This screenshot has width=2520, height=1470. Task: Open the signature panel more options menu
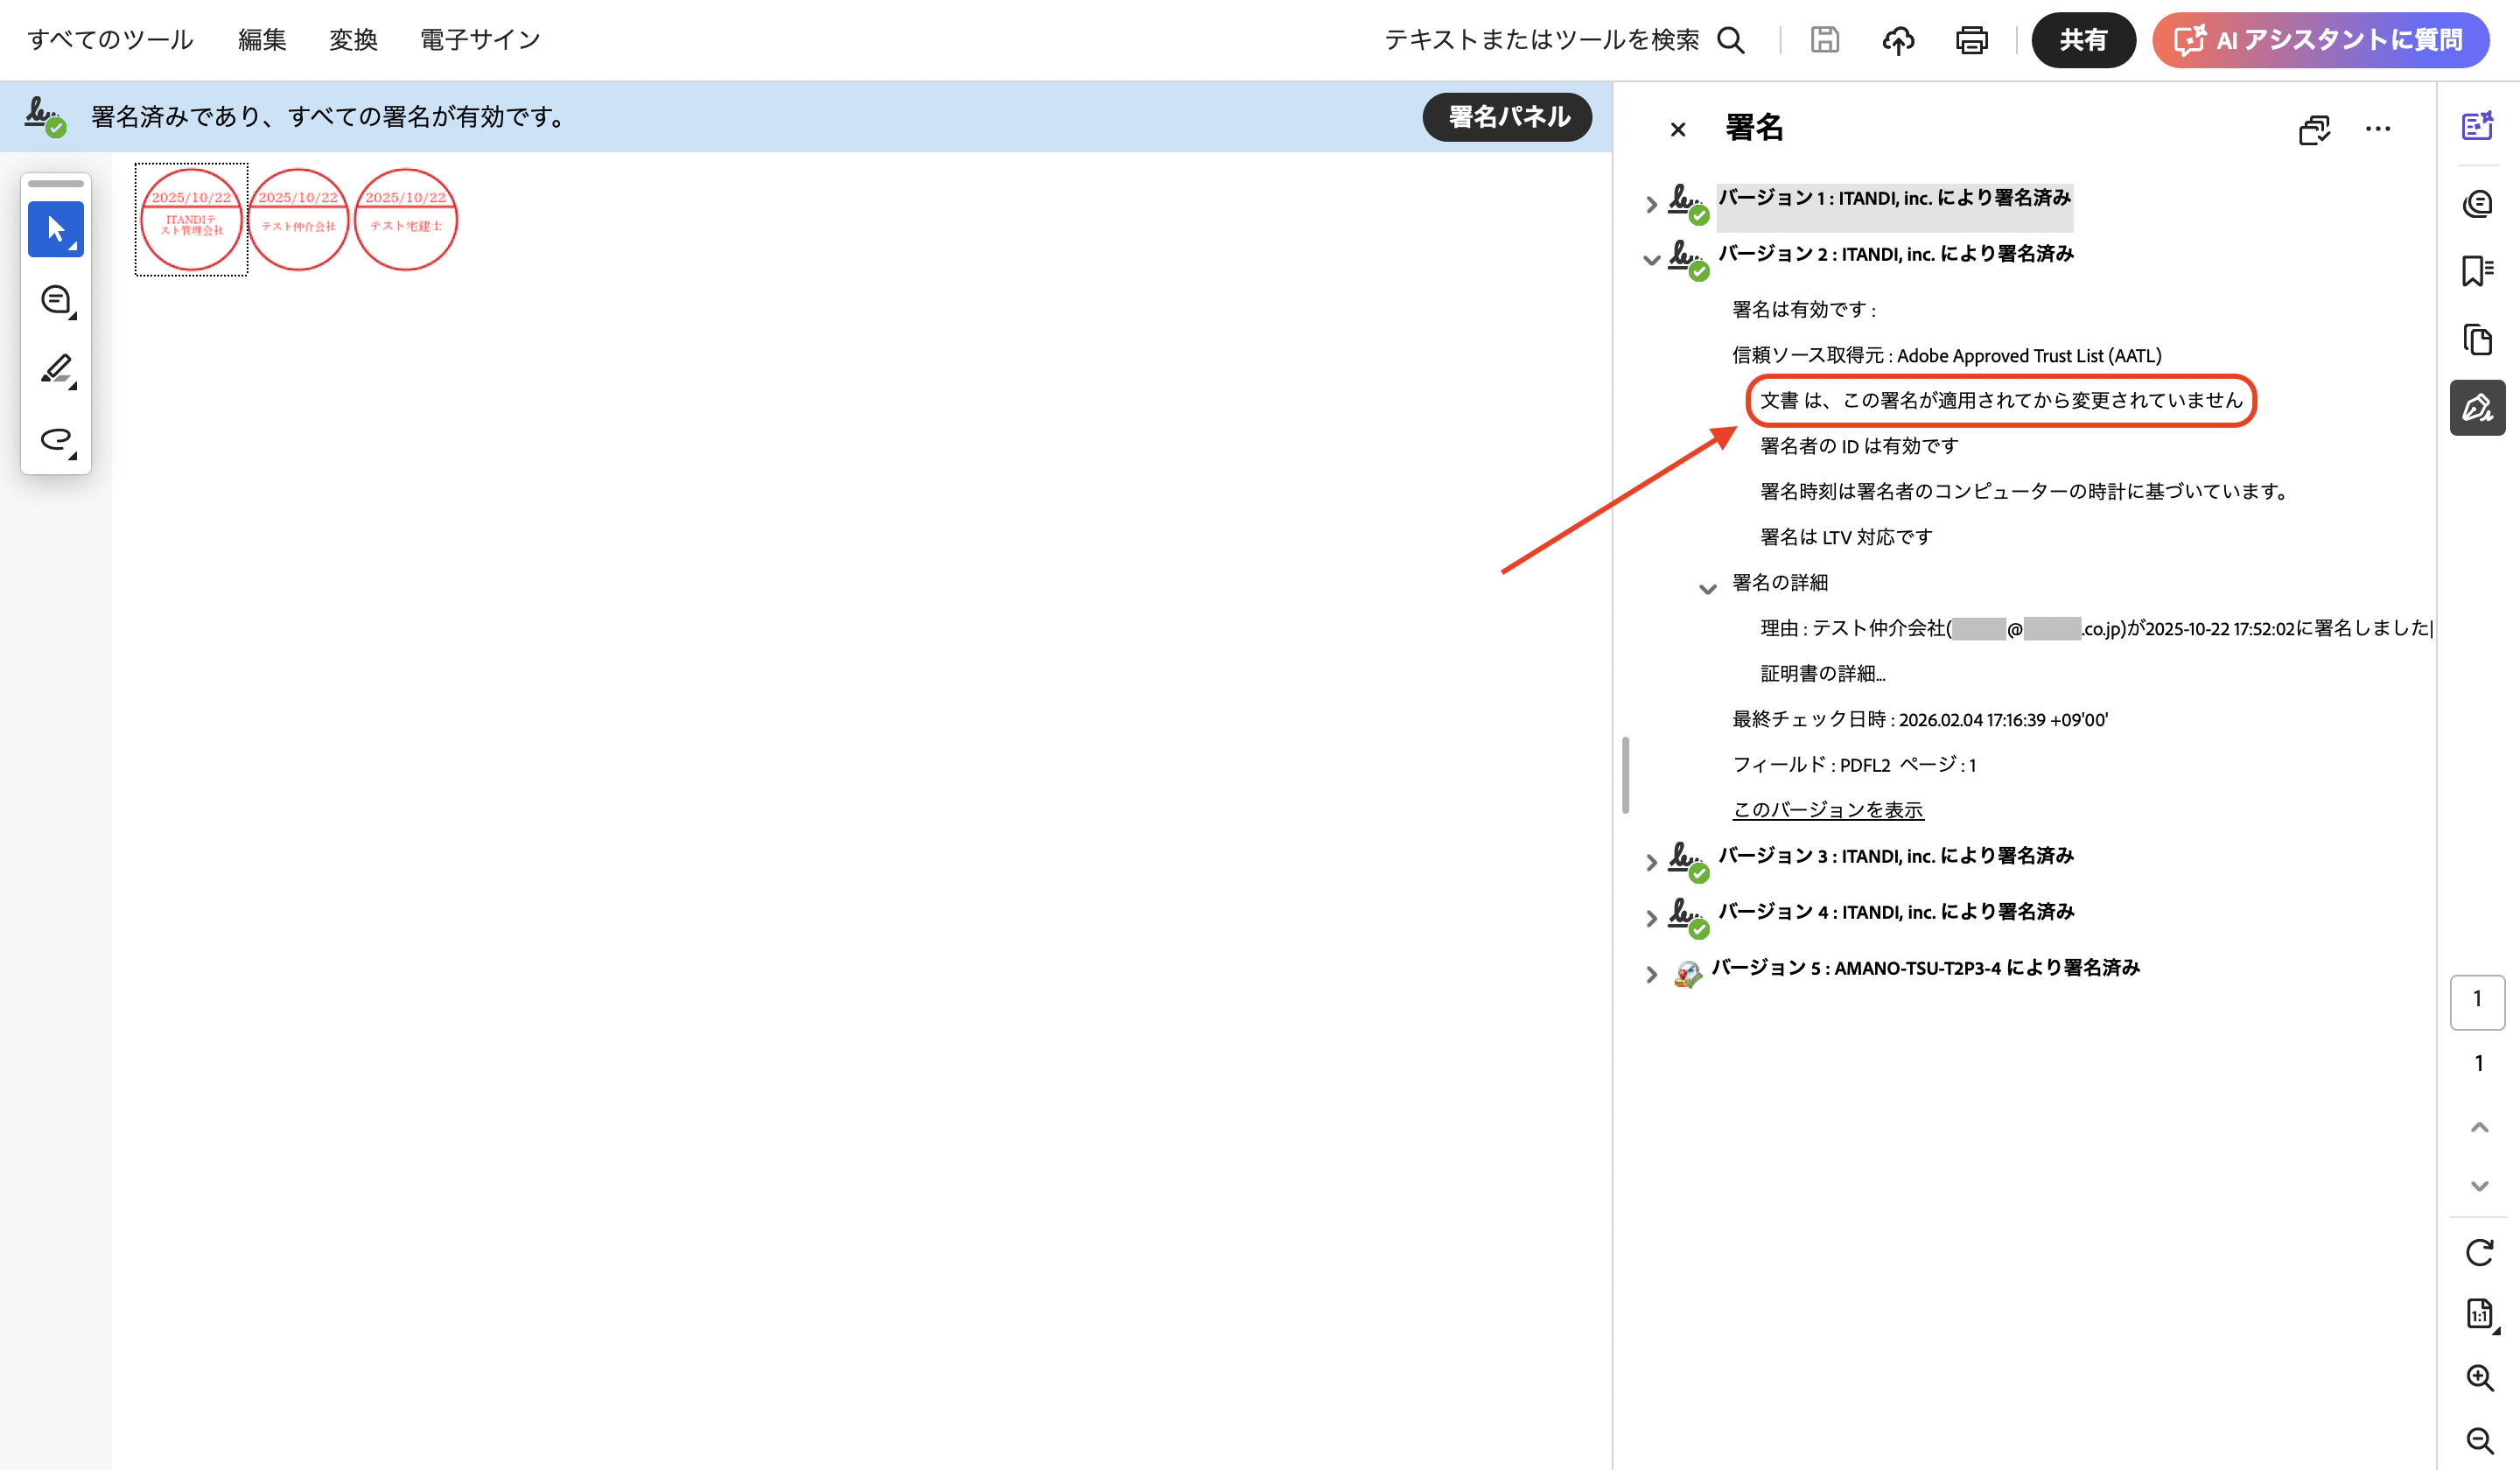pos(2378,129)
